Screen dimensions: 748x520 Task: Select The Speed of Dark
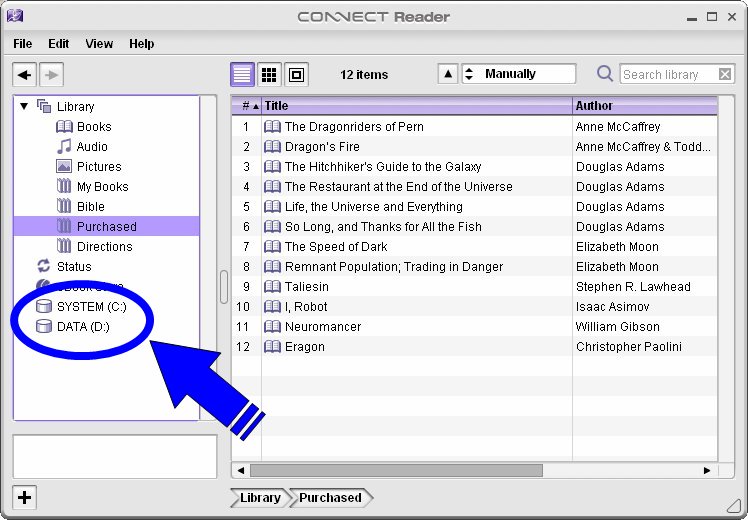(x=475, y=247)
